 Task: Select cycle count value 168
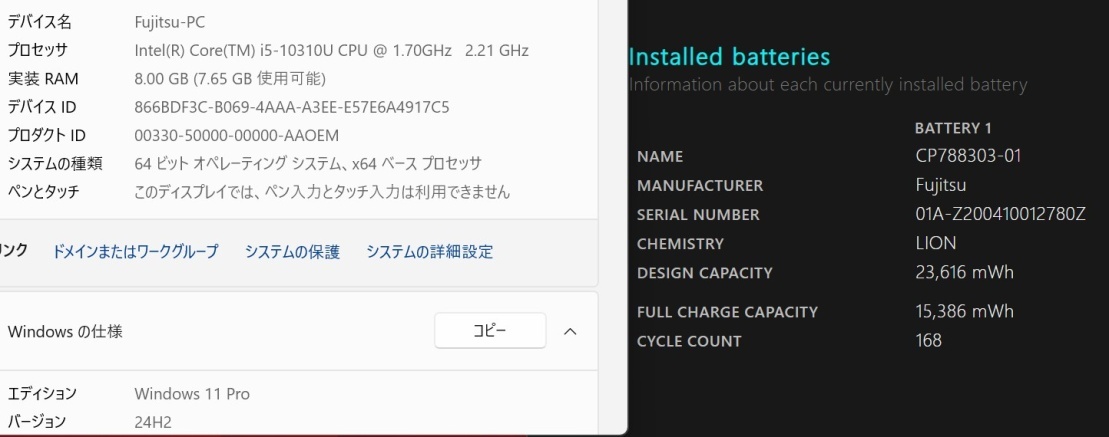point(929,340)
